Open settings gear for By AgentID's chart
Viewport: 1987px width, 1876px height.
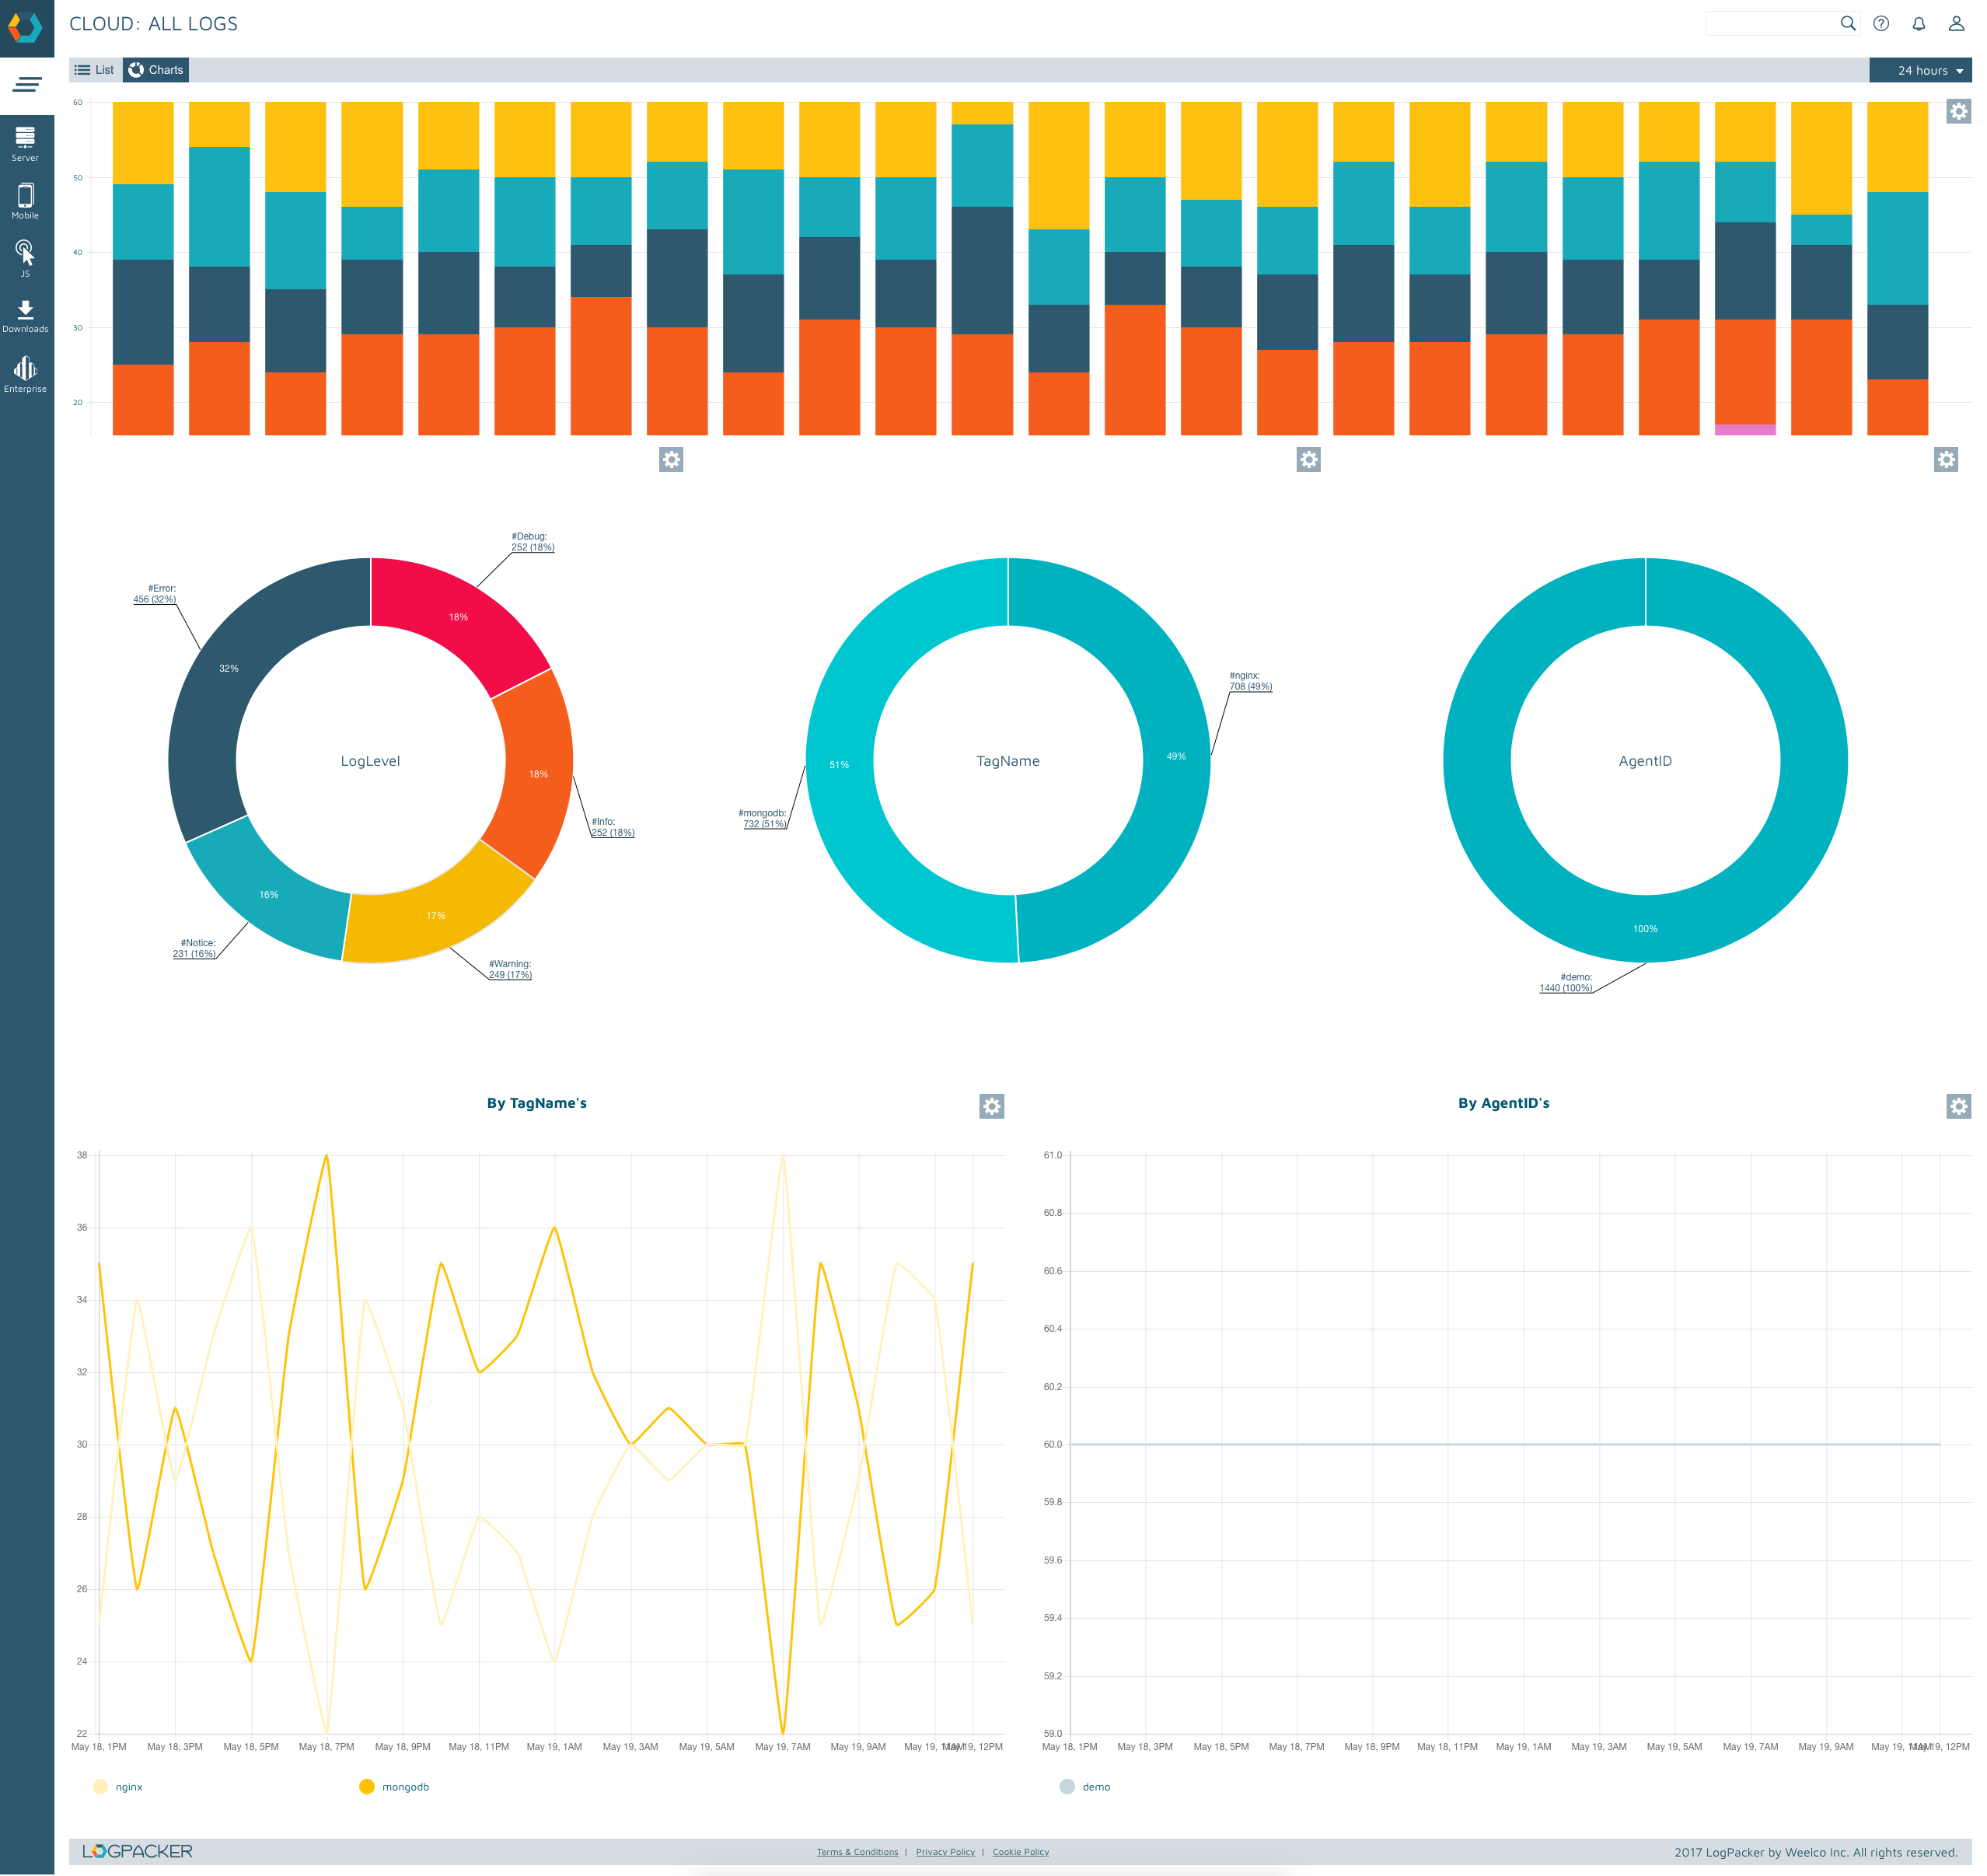click(x=1958, y=1106)
